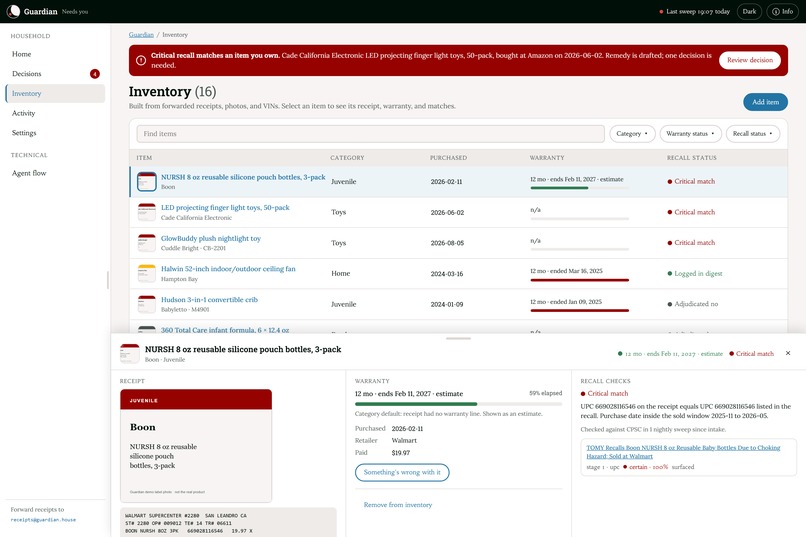Click the Hudson crib expired warranty bar

(x=579, y=310)
